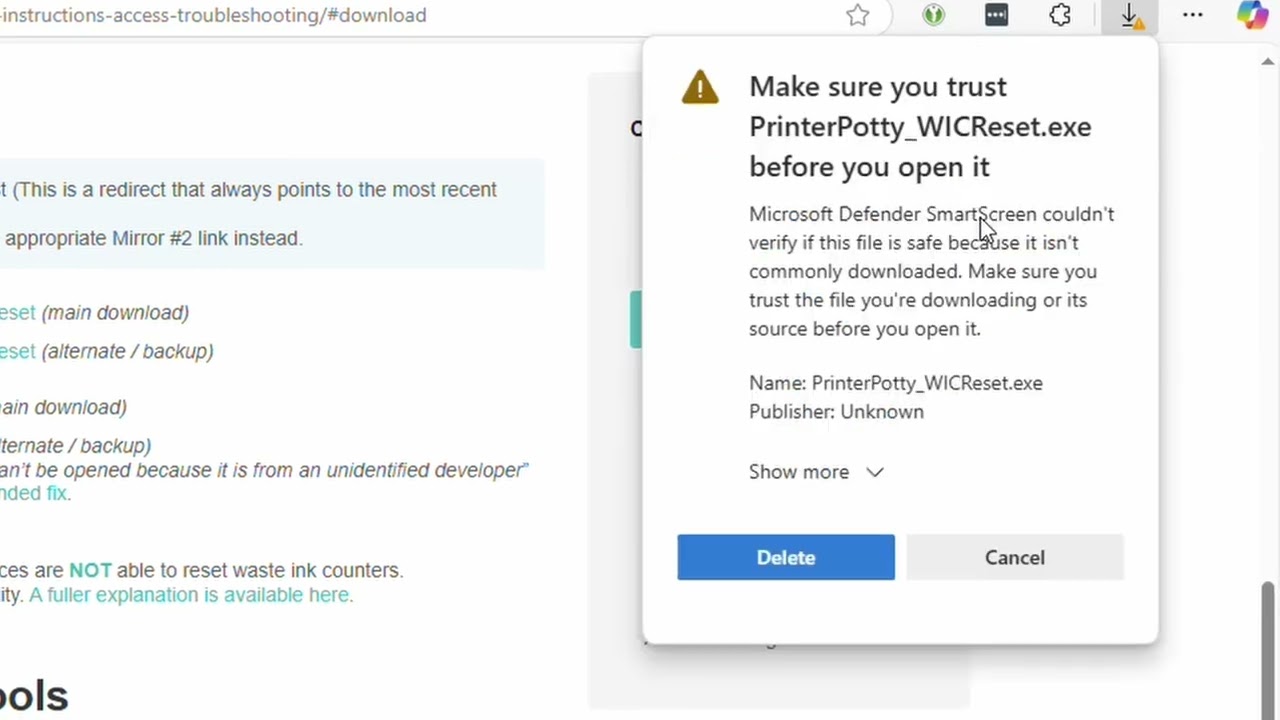The width and height of the screenshot is (1280, 720).
Task: Follow the teal link ending in "fix."
Action: 35,493
